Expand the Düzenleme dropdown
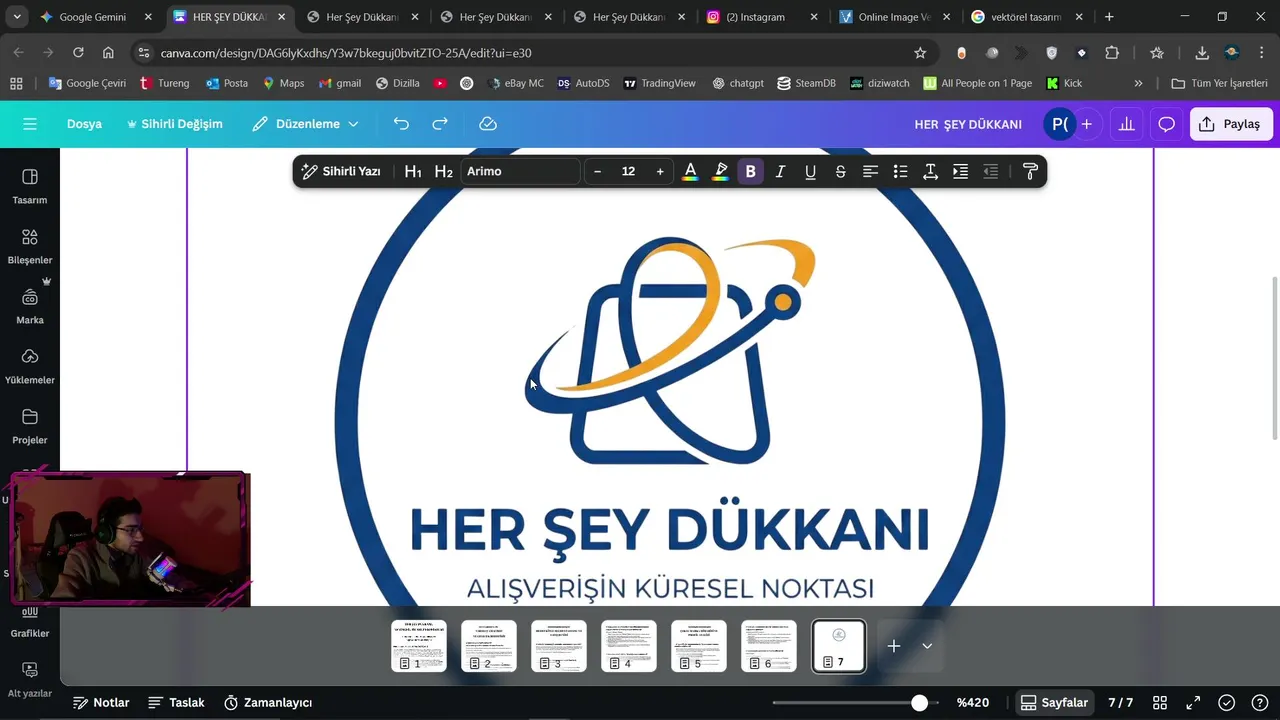 click(x=305, y=124)
